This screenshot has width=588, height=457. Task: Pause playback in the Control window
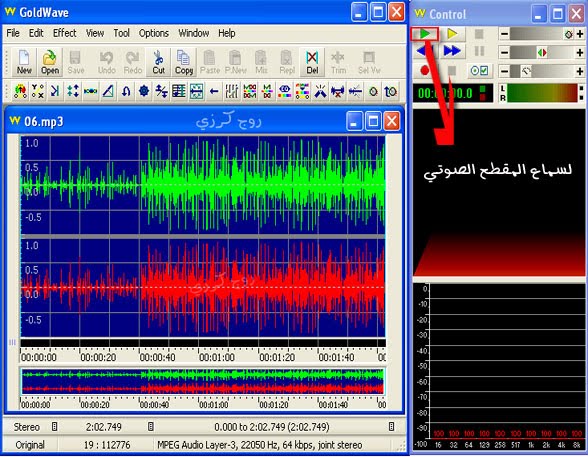coord(479,51)
